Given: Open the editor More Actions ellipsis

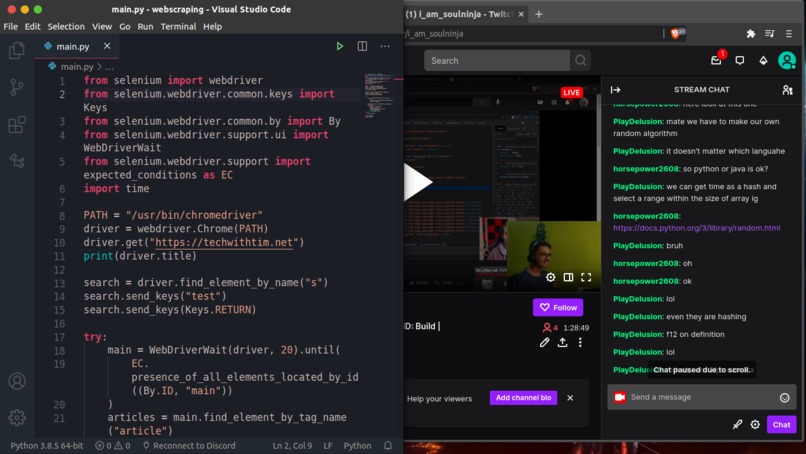Looking at the screenshot, I should (385, 46).
